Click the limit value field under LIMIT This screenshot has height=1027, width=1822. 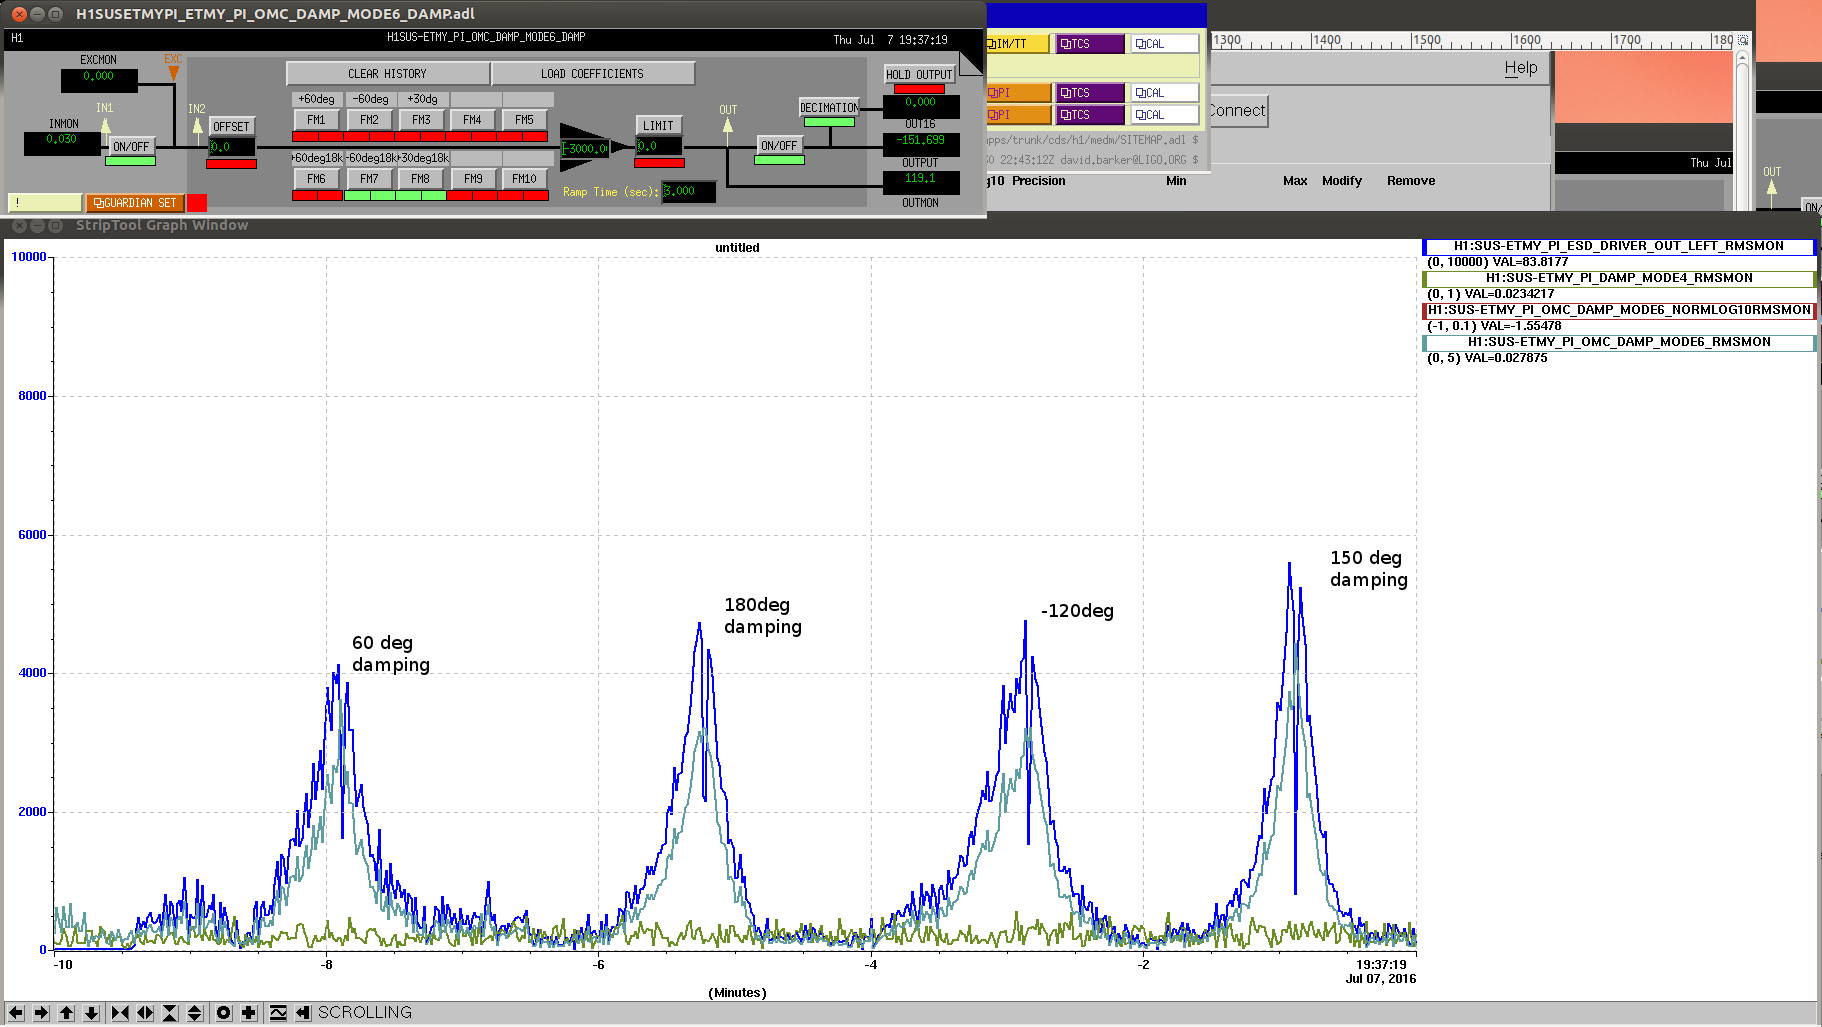coord(659,146)
